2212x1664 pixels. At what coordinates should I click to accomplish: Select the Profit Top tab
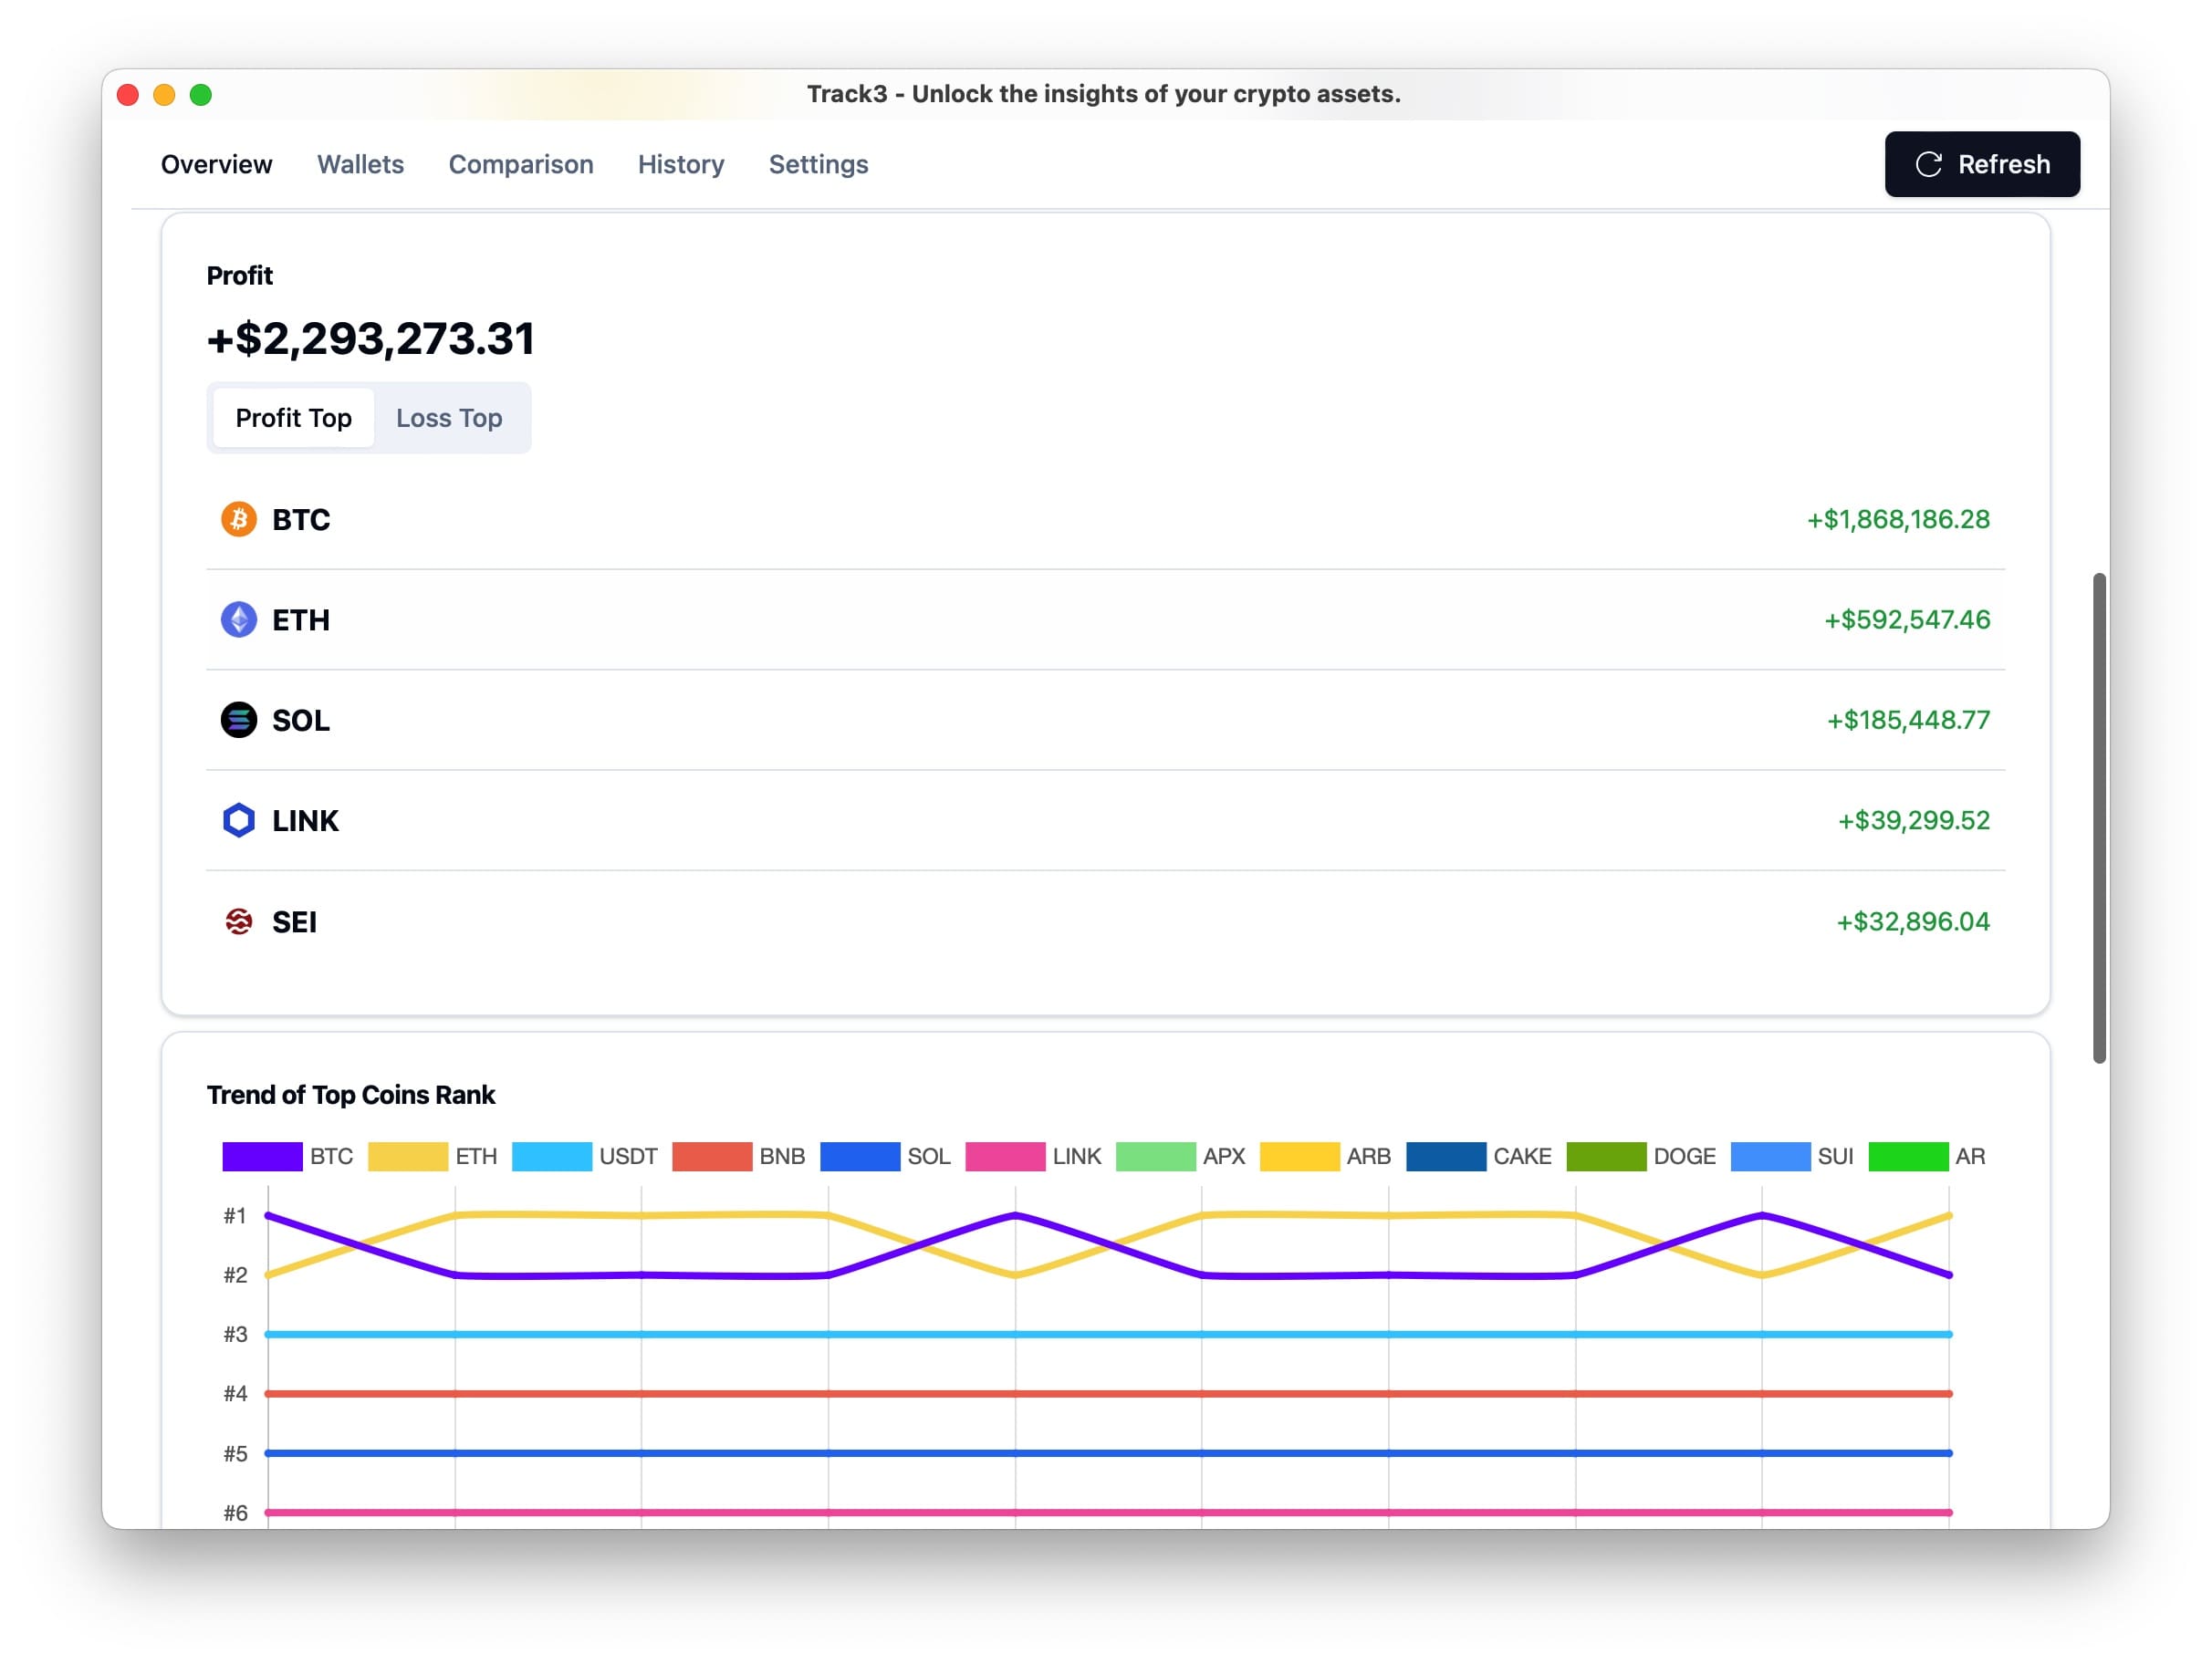pyautogui.click(x=293, y=418)
